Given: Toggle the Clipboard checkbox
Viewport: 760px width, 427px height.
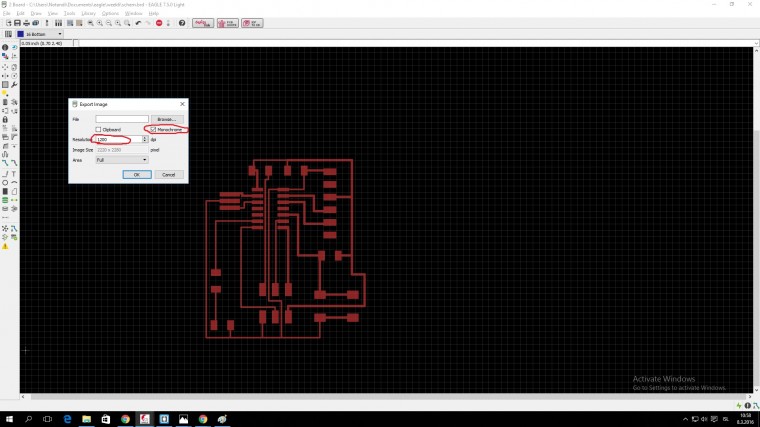Looking at the screenshot, I should [x=98, y=129].
